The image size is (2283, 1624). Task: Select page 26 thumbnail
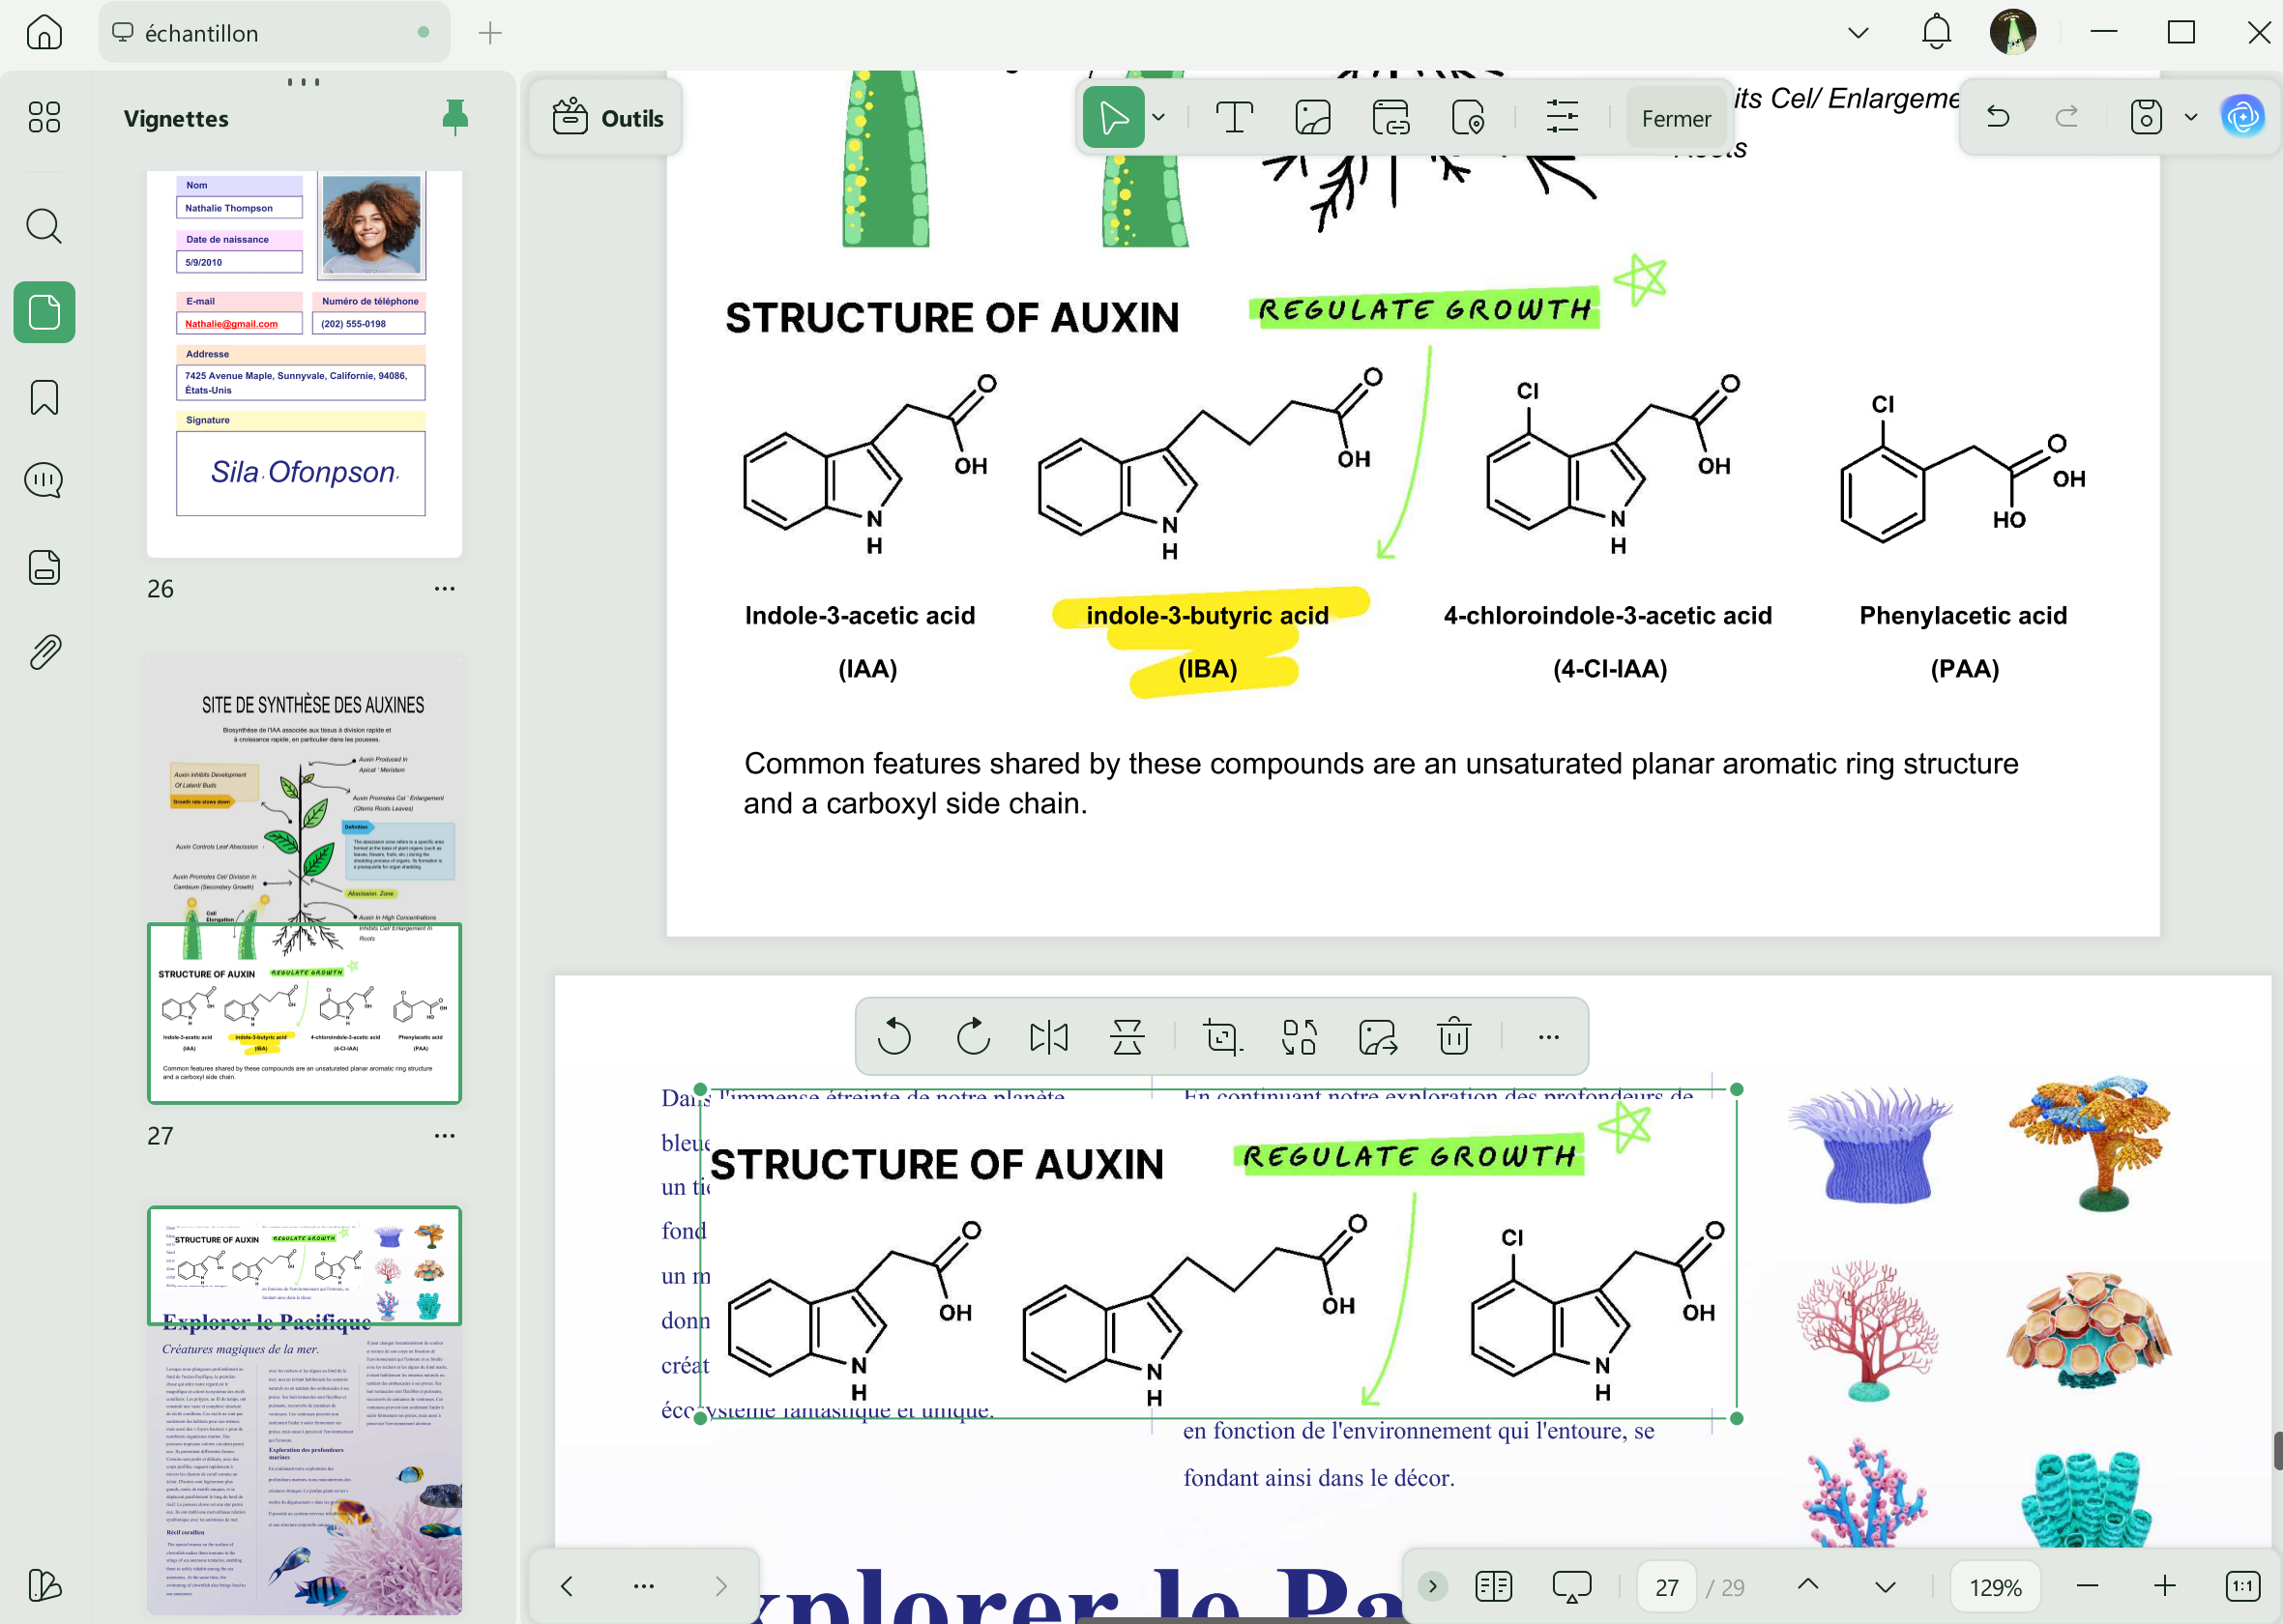[x=304, y=360]
